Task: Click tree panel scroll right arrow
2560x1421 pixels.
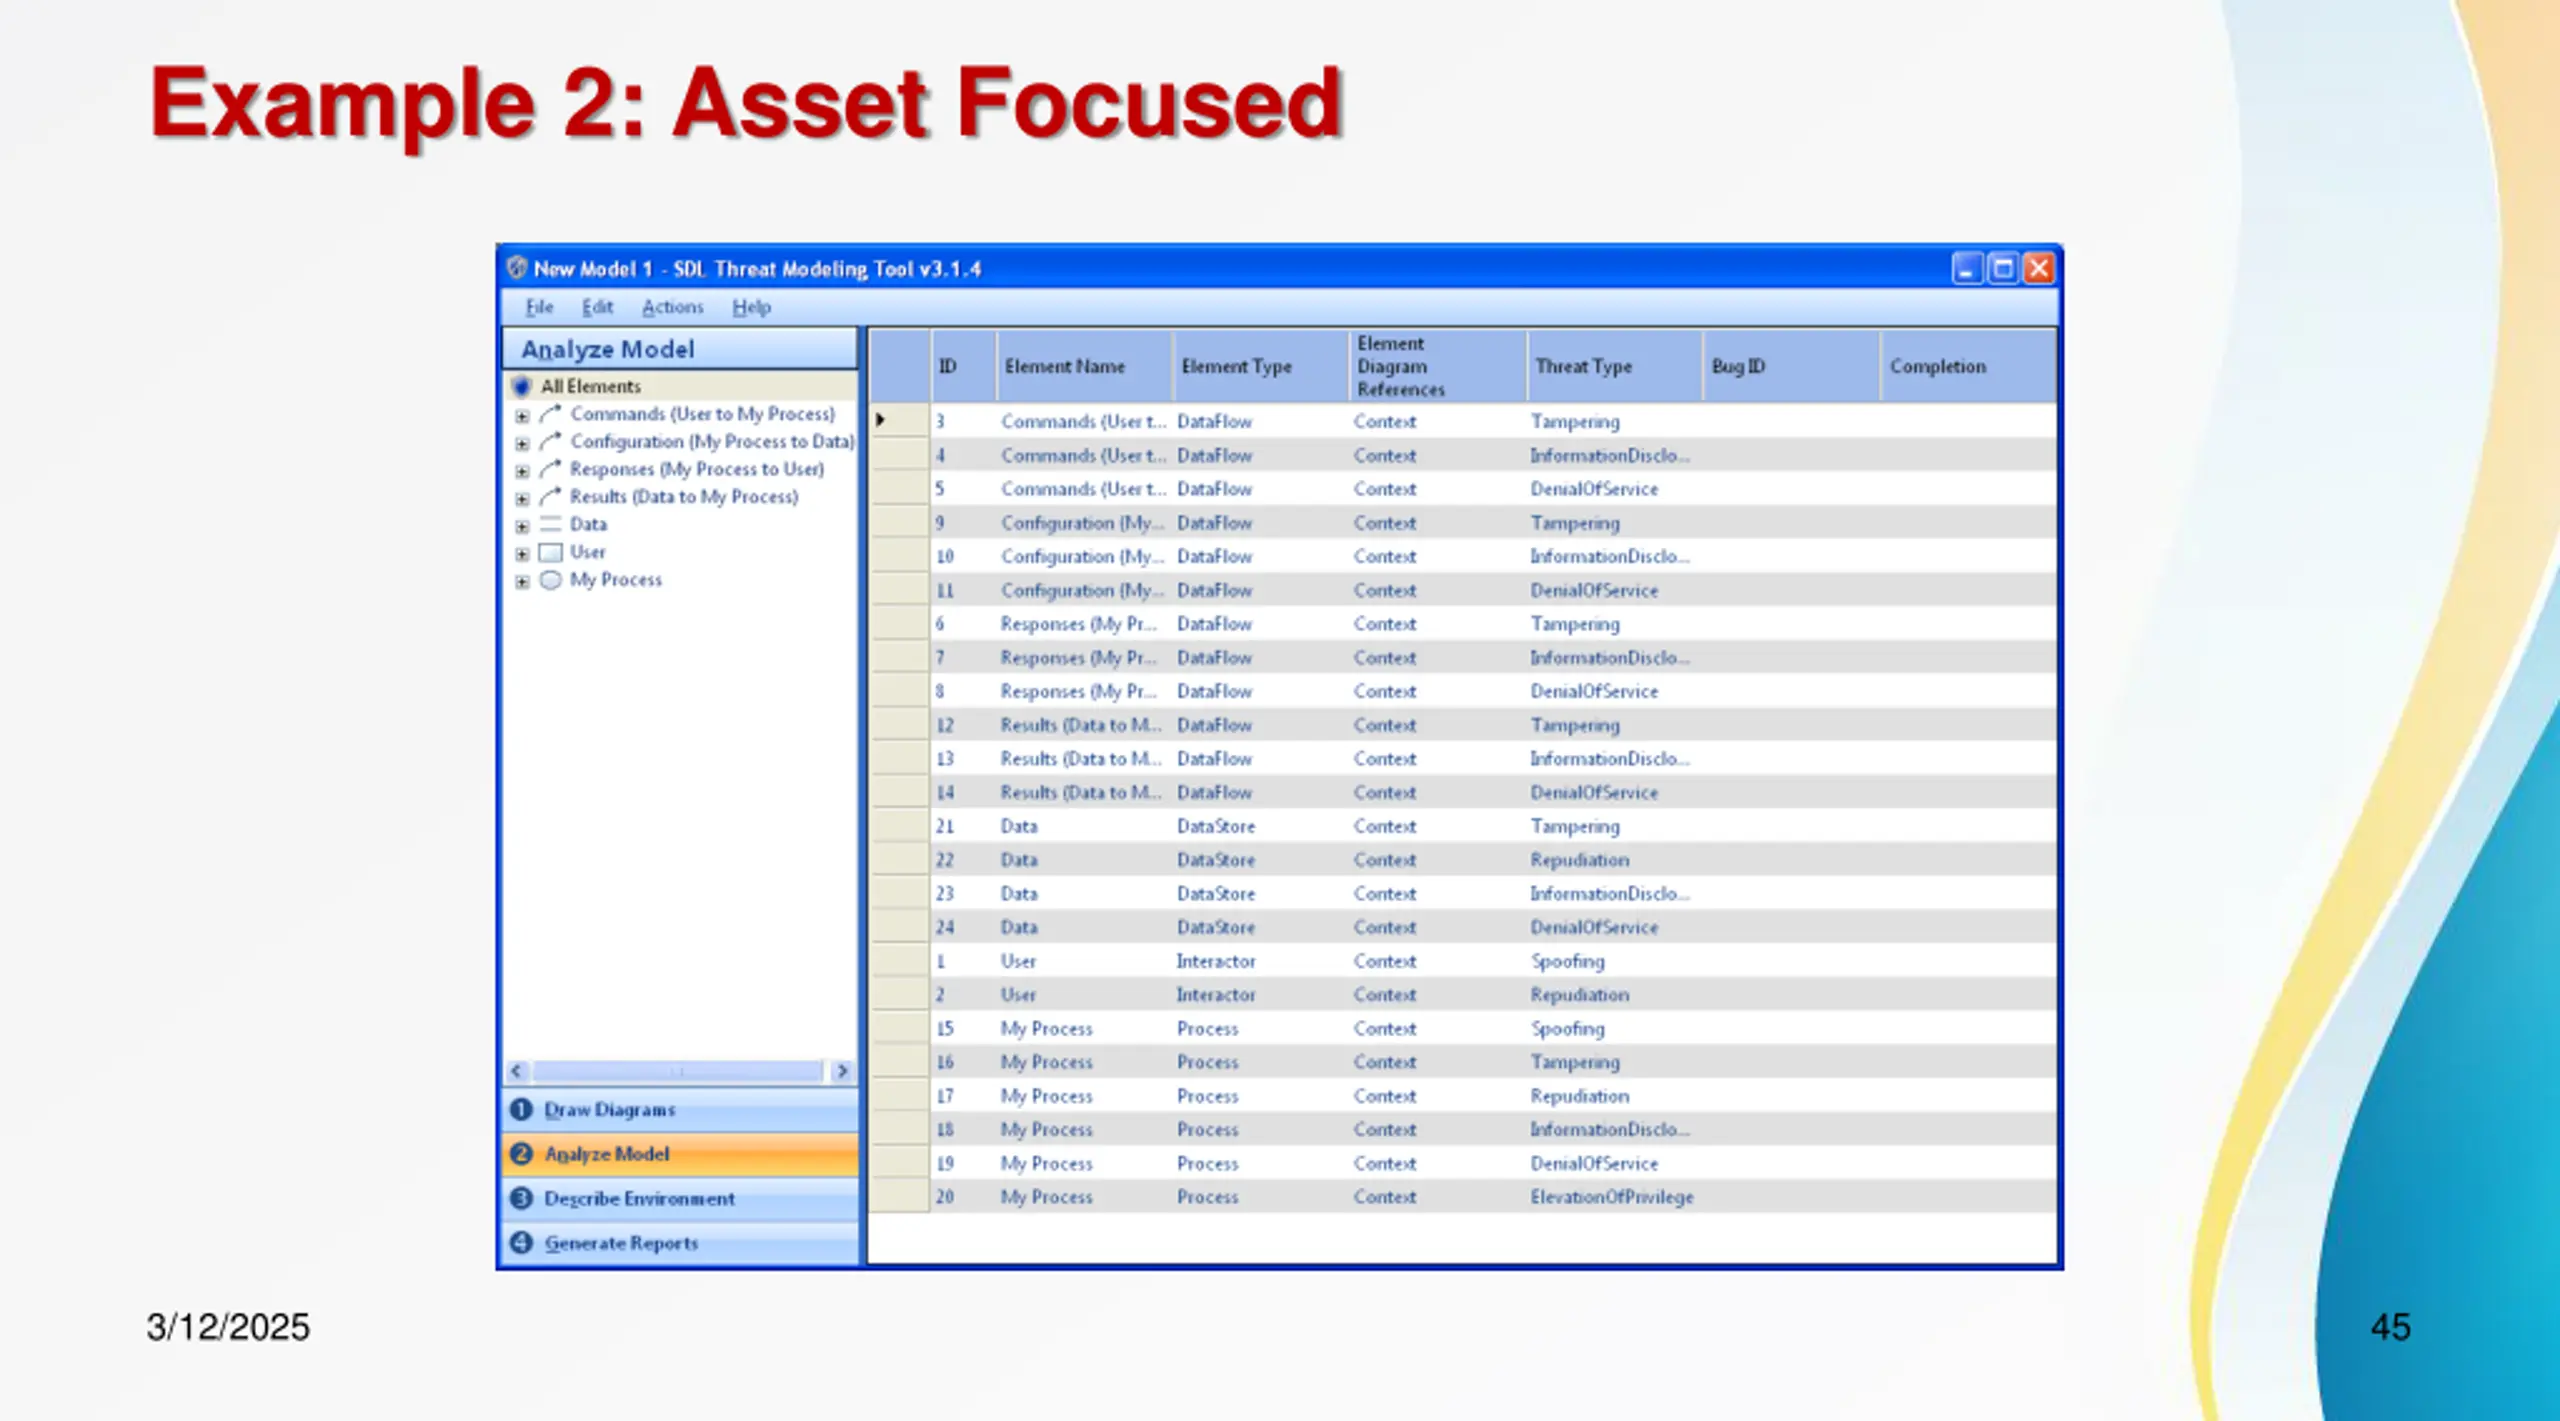Action: (842, 1071)
